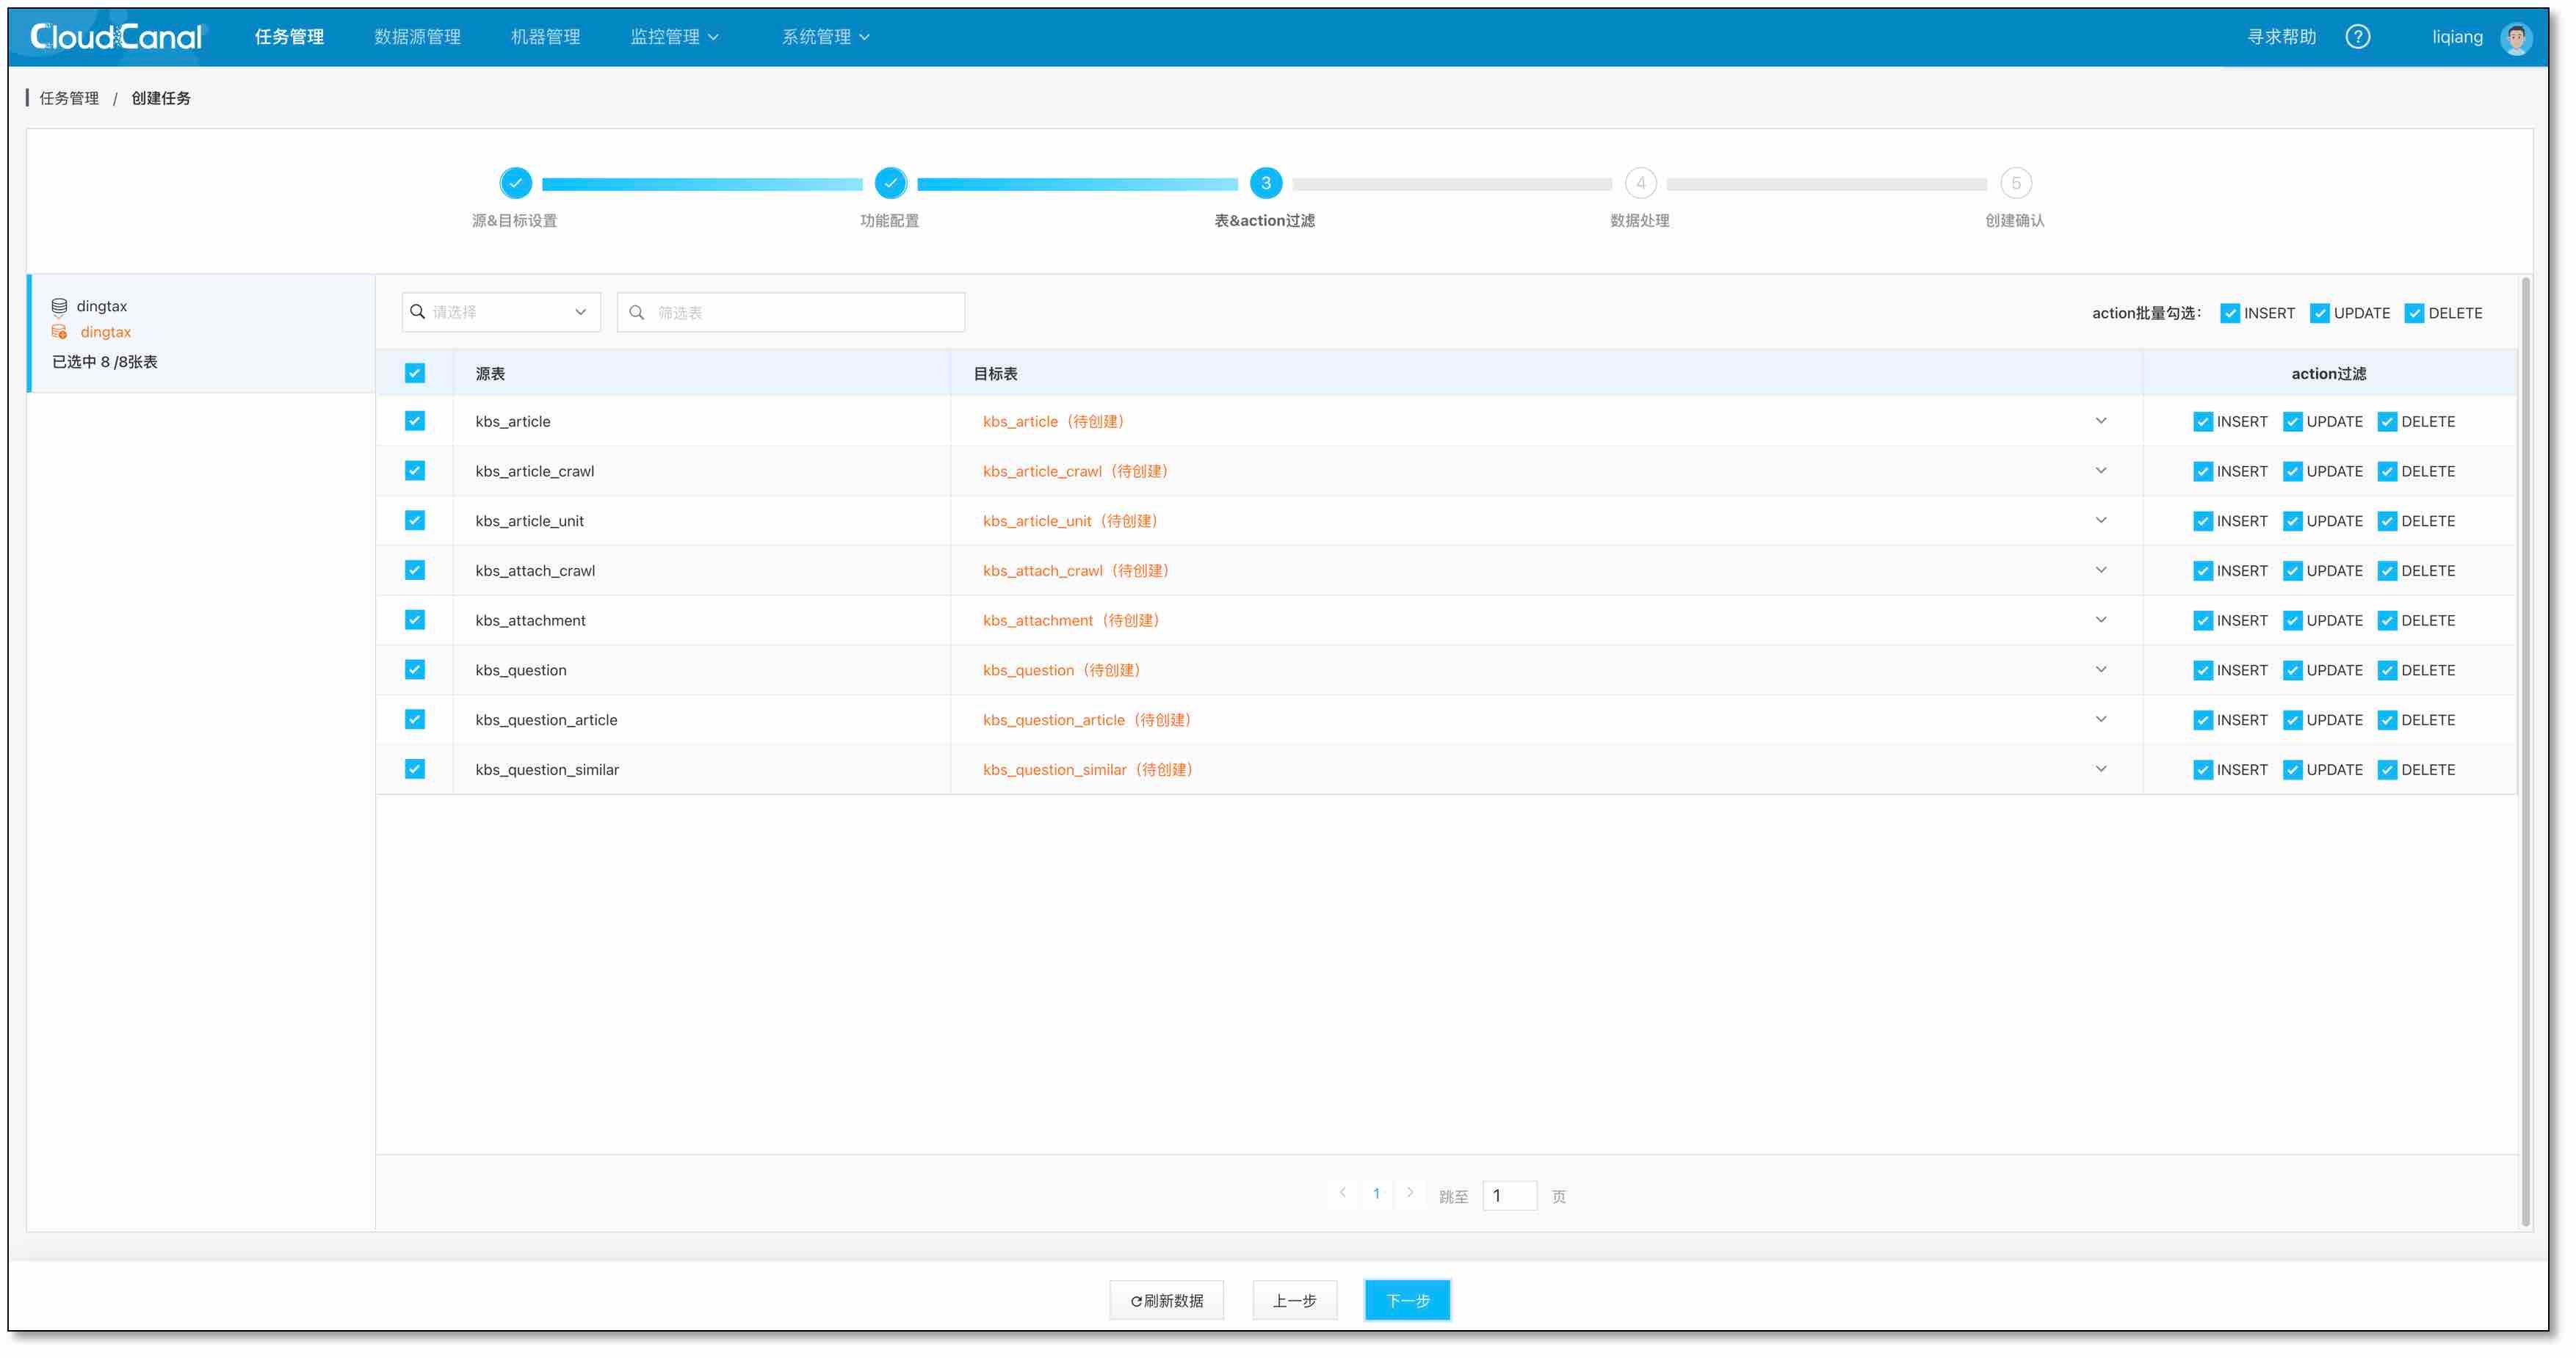This screenshot has height=1358, width=2576.
Task: Expand target table dropdown for kbs_question
Action: click(2100, 670)
